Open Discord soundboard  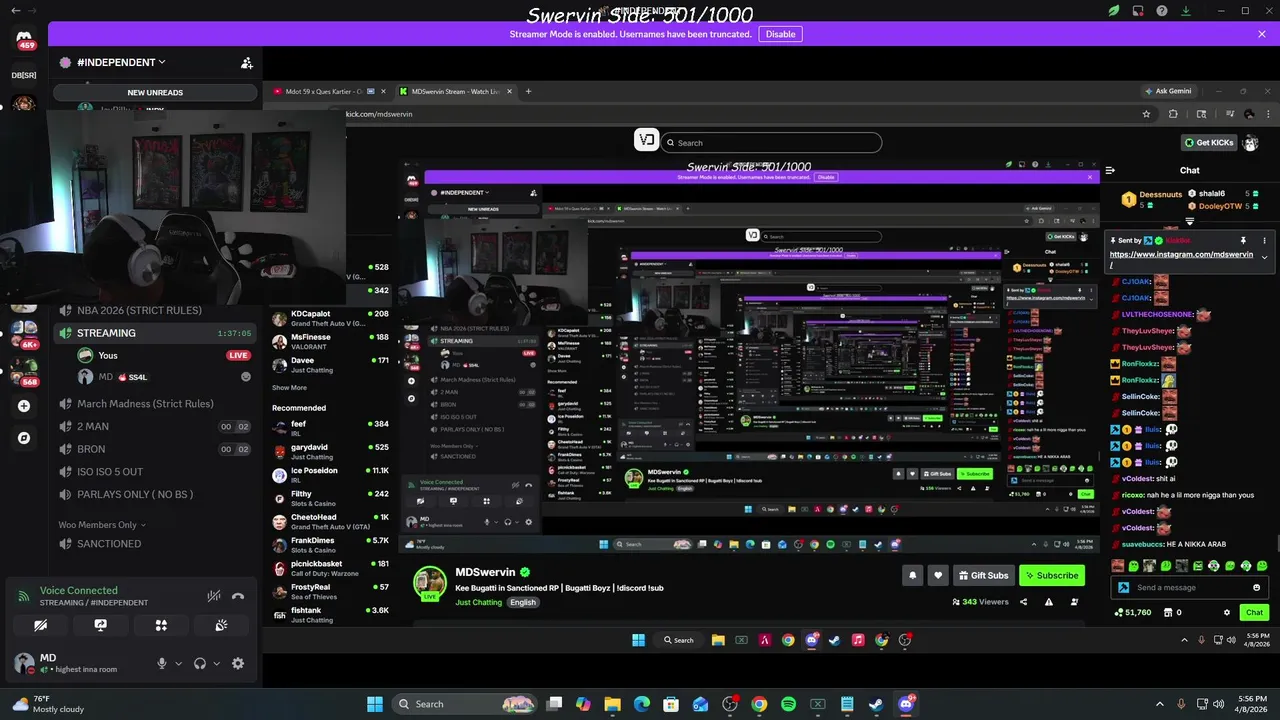tap(221, 625)
